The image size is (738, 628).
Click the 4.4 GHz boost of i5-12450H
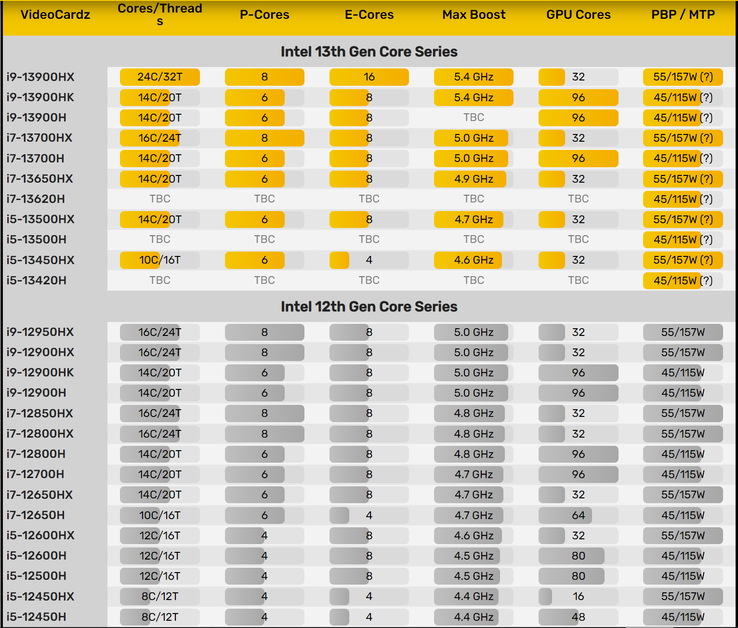[473, 617]
